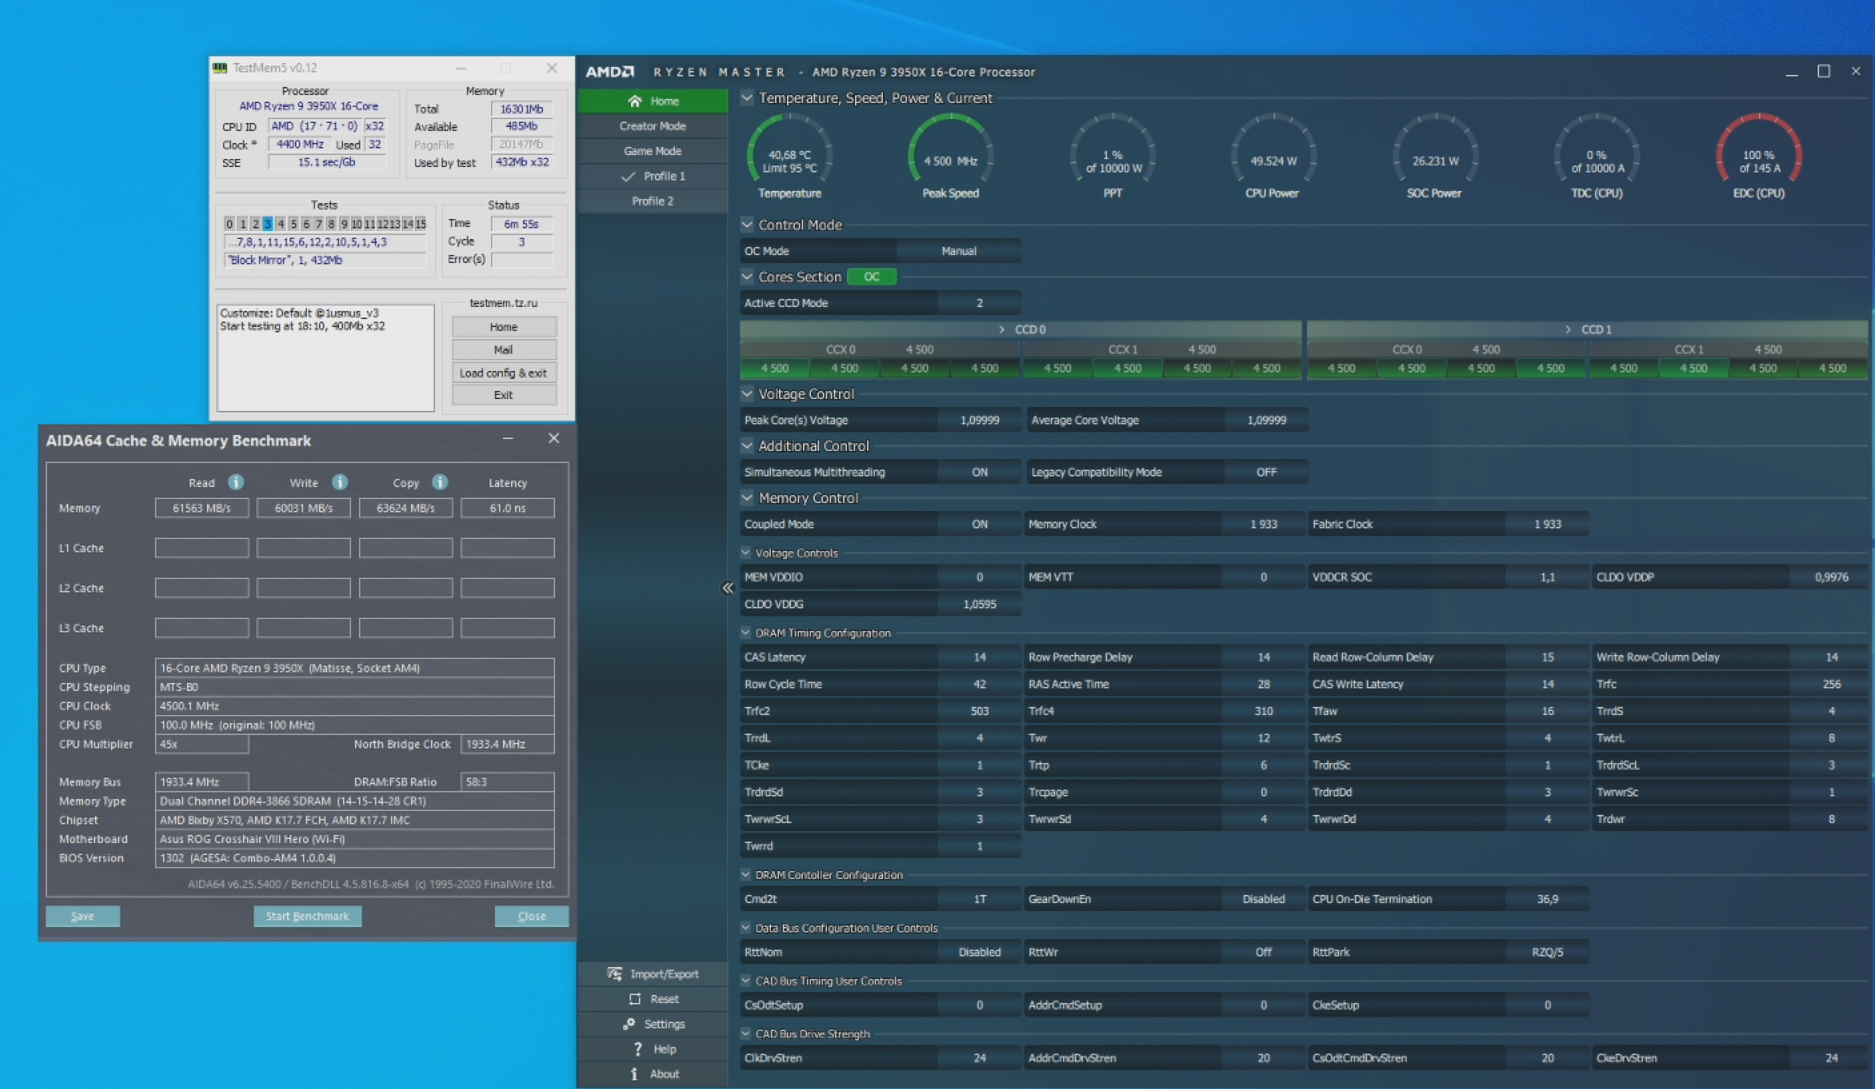Click the Home icon in Ryzen Master sidebar

(x=634, y=101)
